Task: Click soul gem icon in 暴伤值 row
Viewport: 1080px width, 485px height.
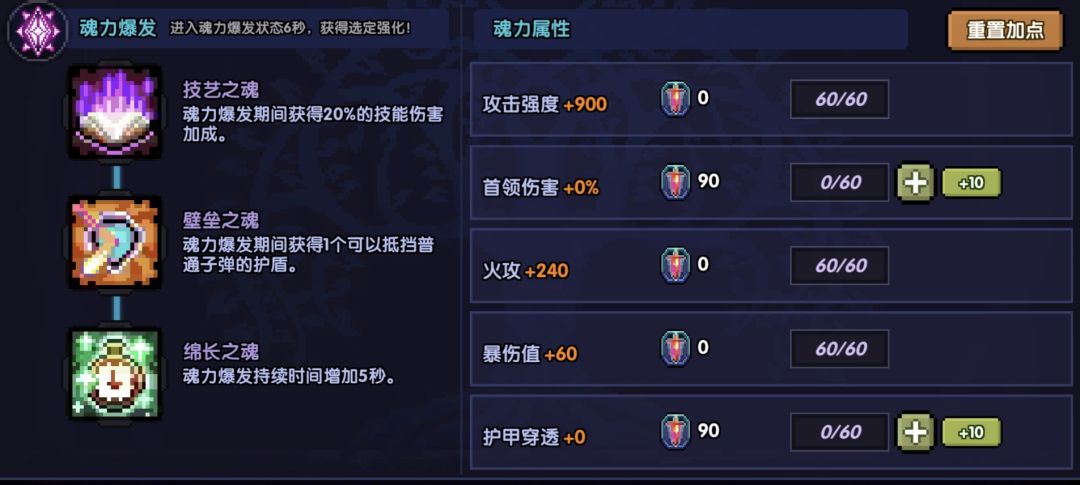Action: [676, 349]
